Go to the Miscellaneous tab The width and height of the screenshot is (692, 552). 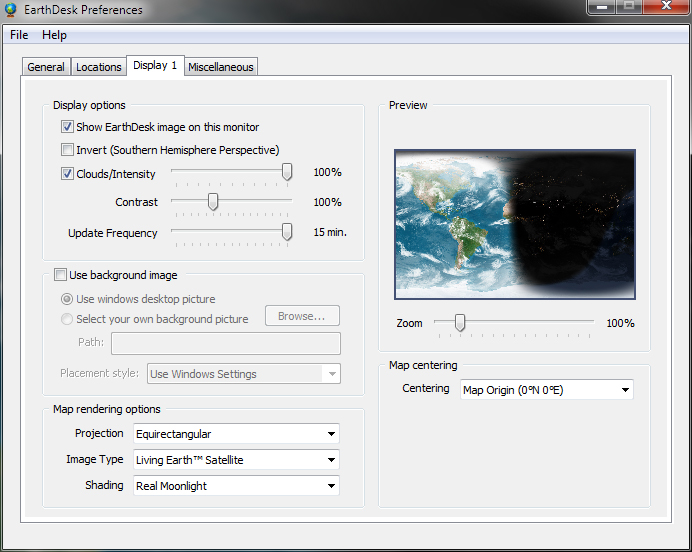(x=221, y=67)
